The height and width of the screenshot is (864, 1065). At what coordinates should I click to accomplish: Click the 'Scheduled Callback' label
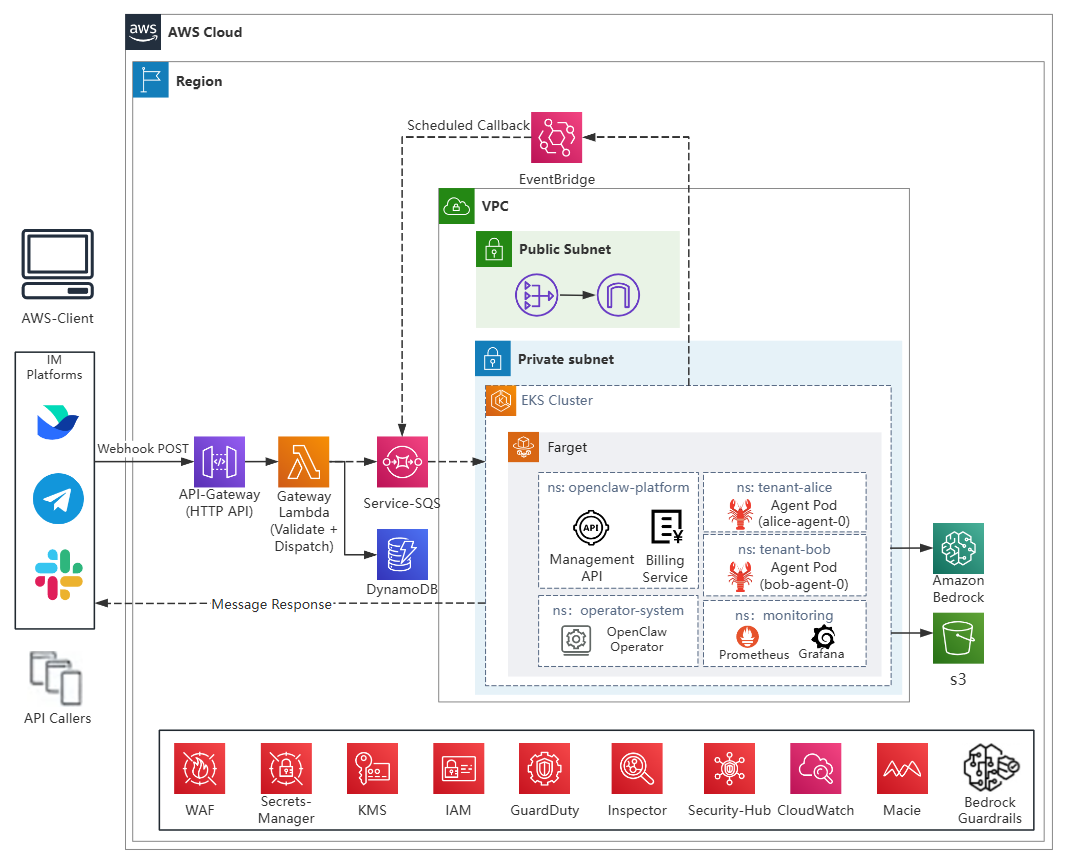click(468, 125)
